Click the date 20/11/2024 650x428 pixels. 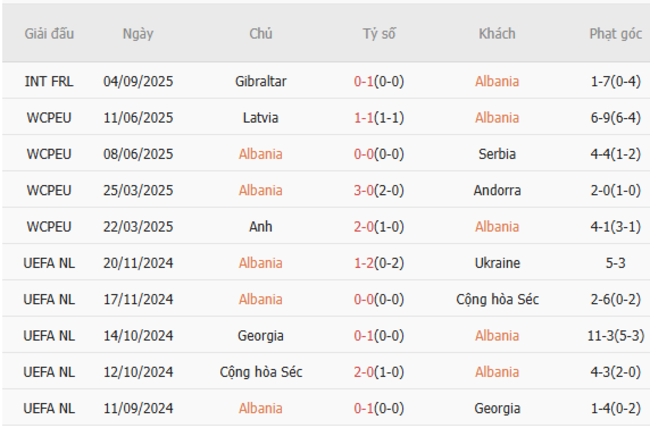point(138,263)
